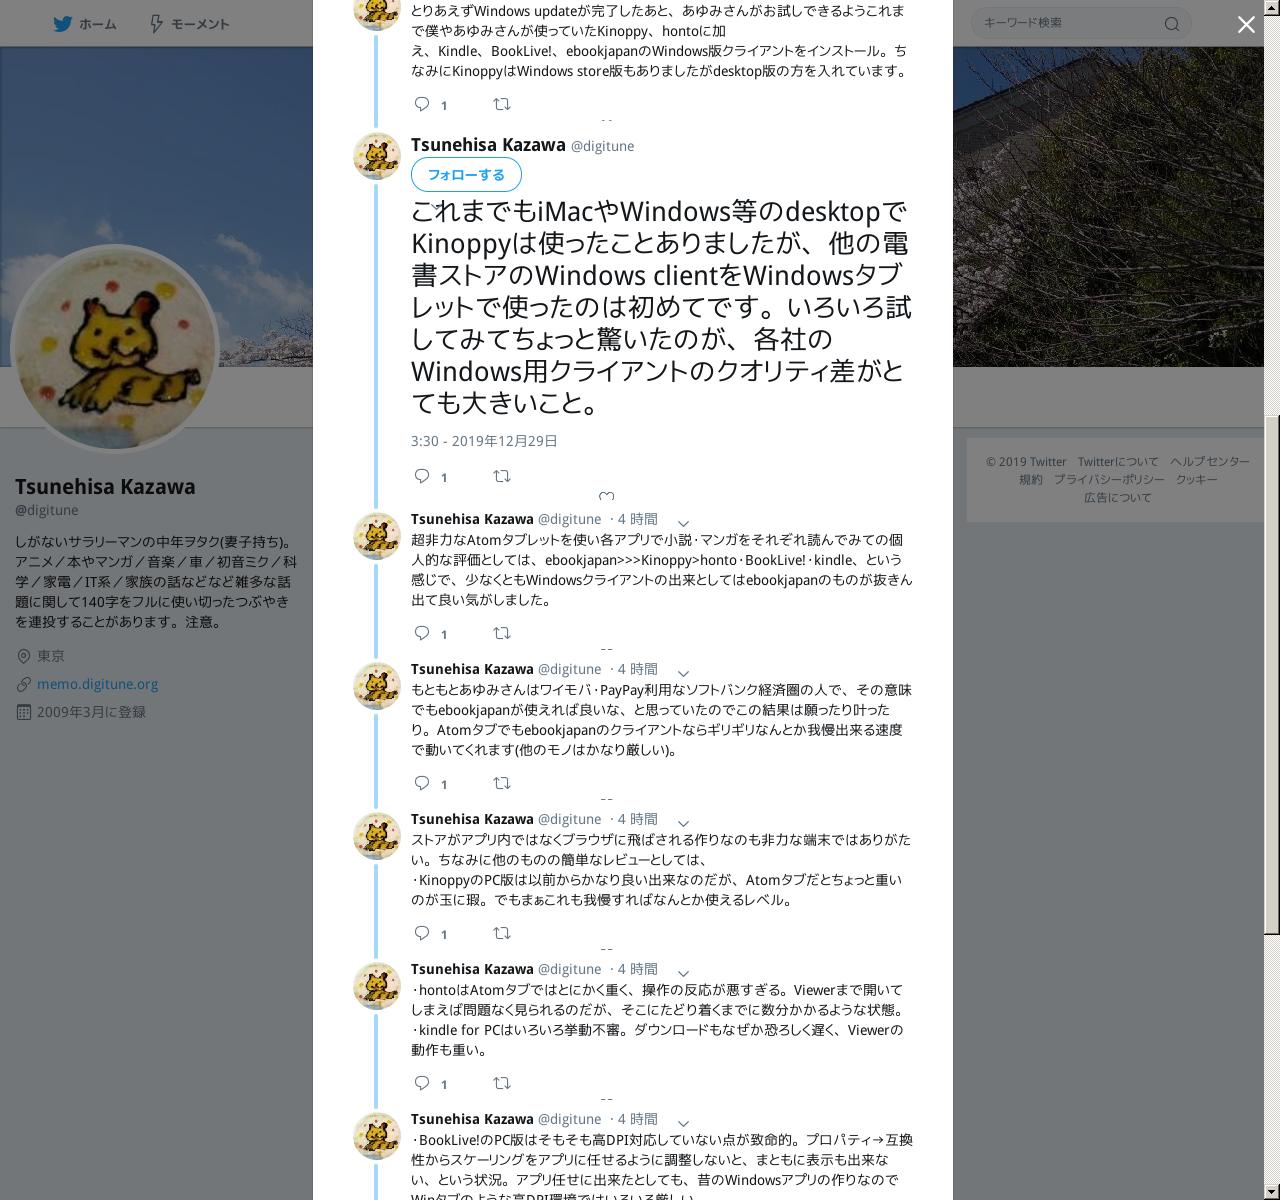This screenshot has width=1280, height=1200.
Task: Close the tweet overlay with the X
Action: click(x=1246, y=25)
